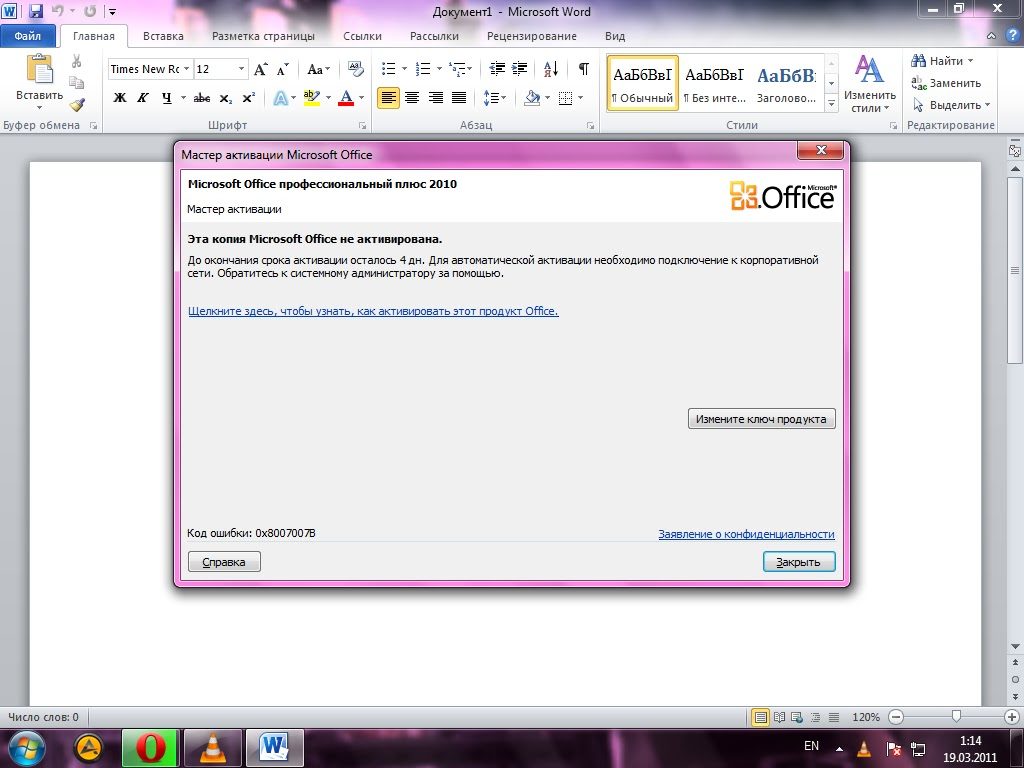This screenshot has height=768, width=1024.
Task: Open the Line Spacing dropdown
Action: tap(494, 98)
